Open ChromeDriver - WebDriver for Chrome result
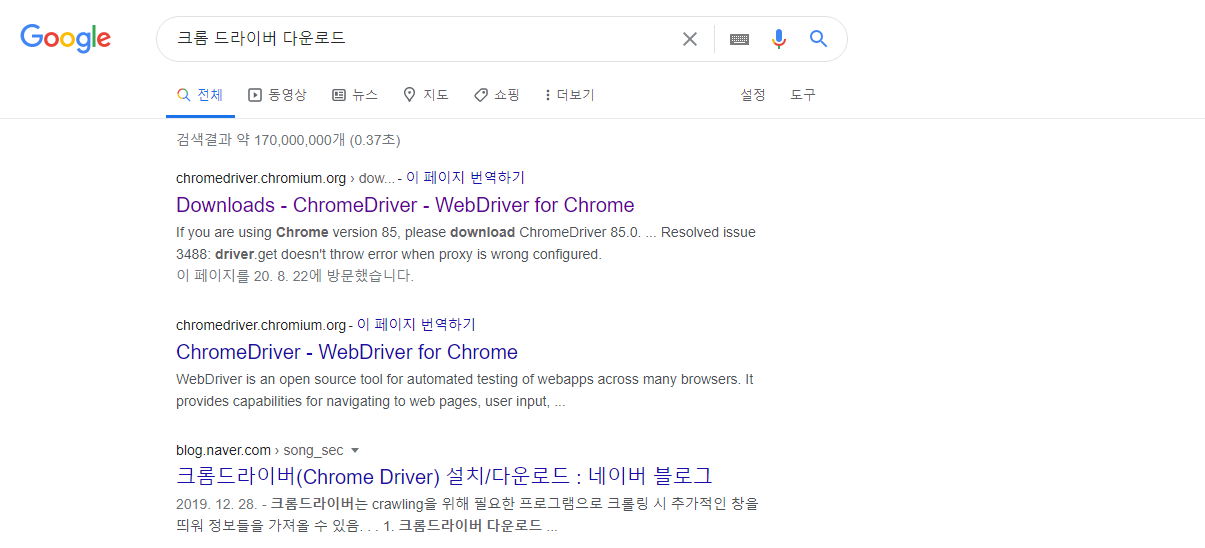 click(x=347, y=352)
